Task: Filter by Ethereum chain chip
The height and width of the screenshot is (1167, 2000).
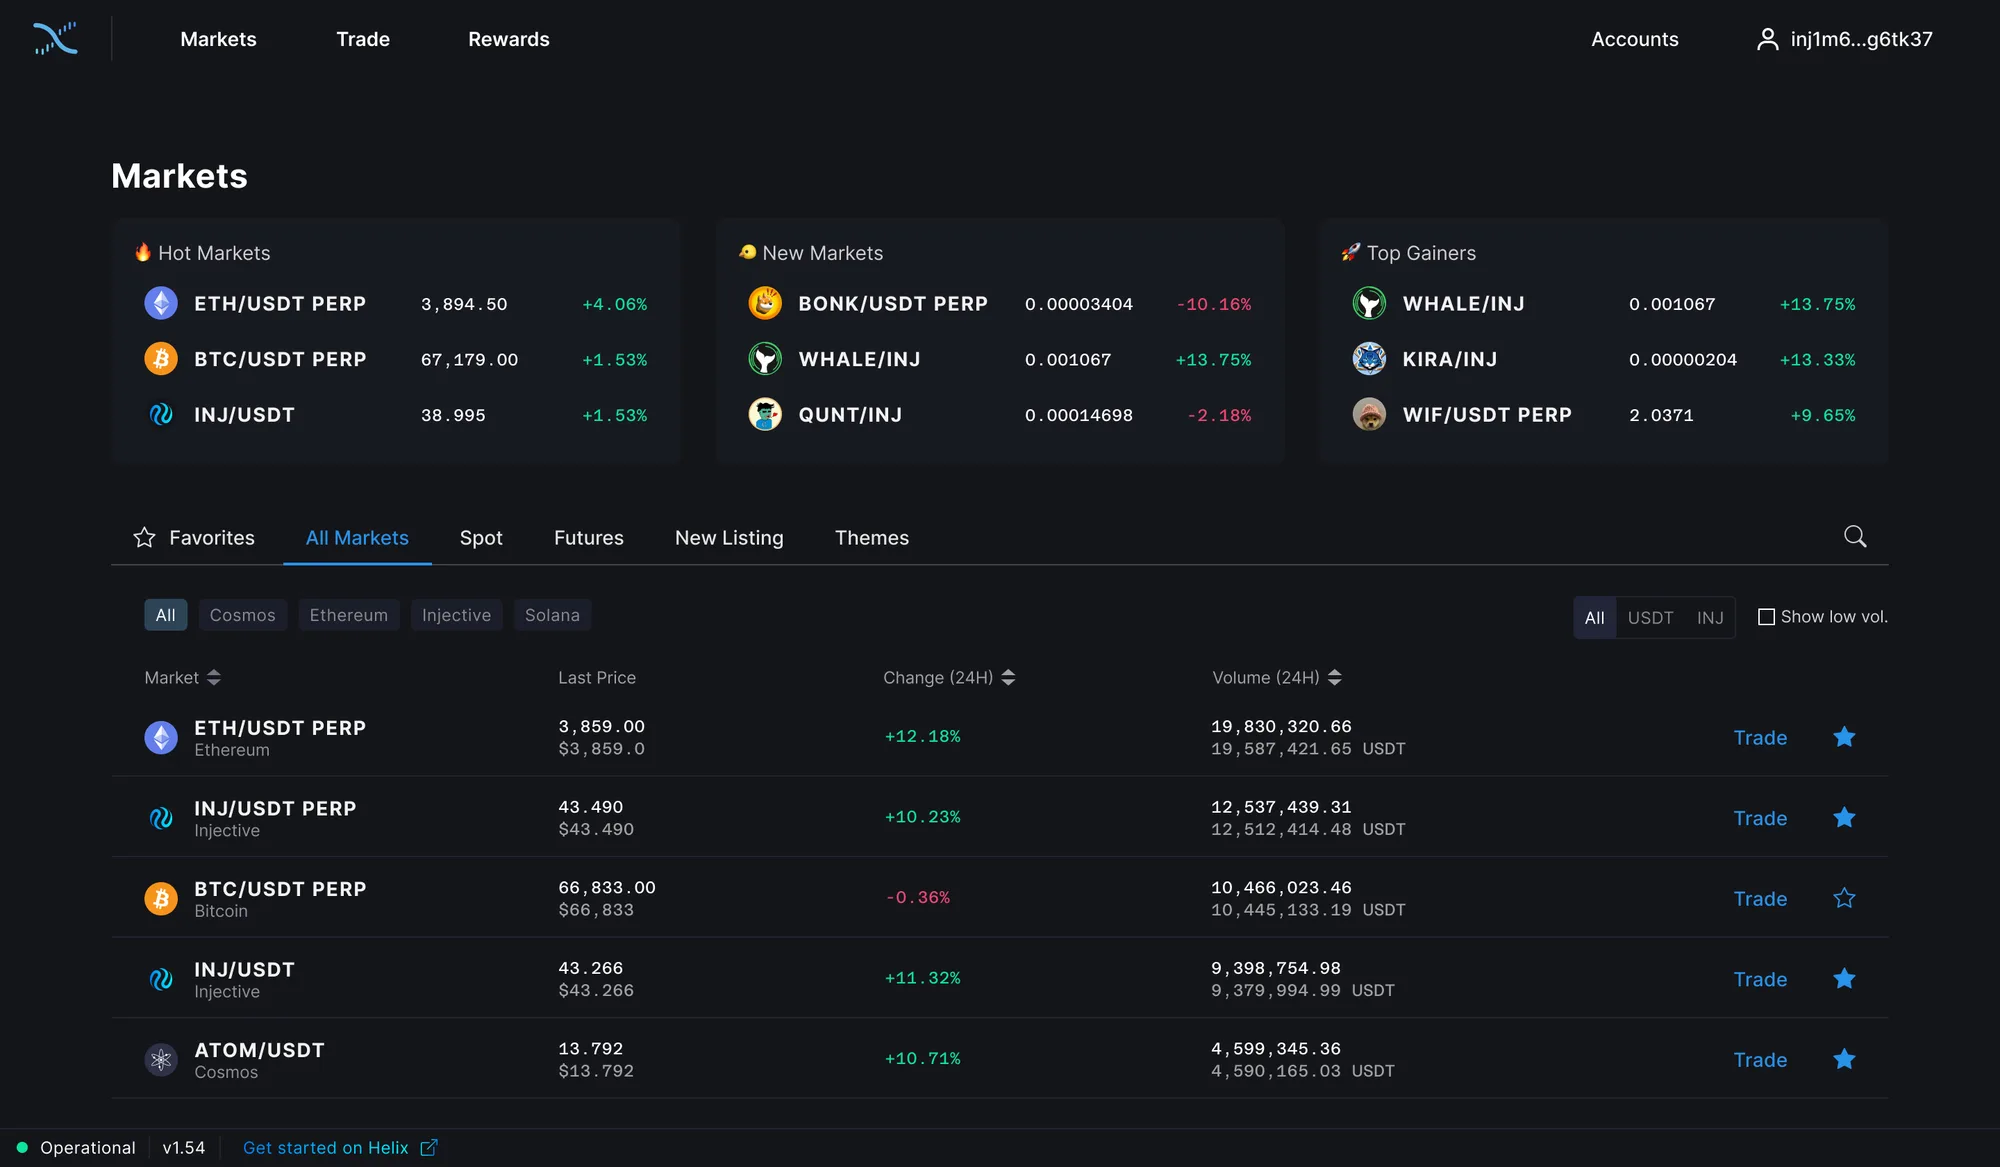Action: [x=349, y=615]
